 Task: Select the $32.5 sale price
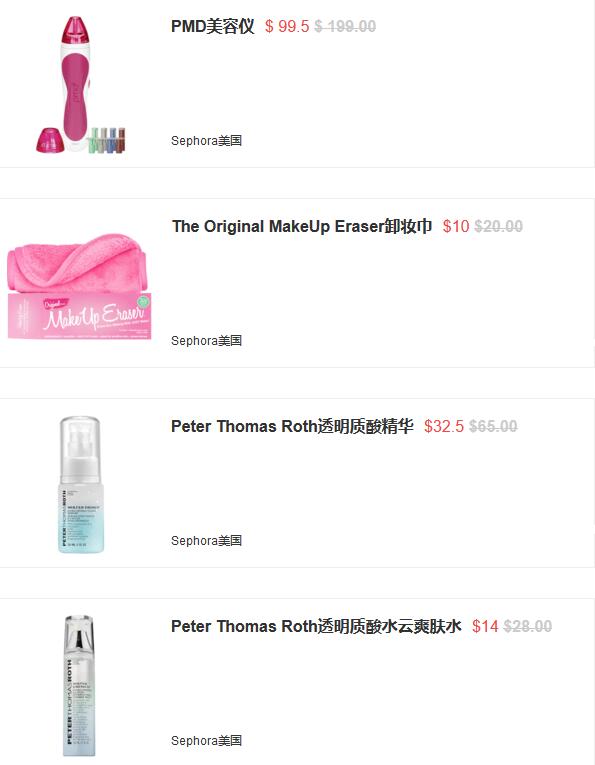point(444,426)
